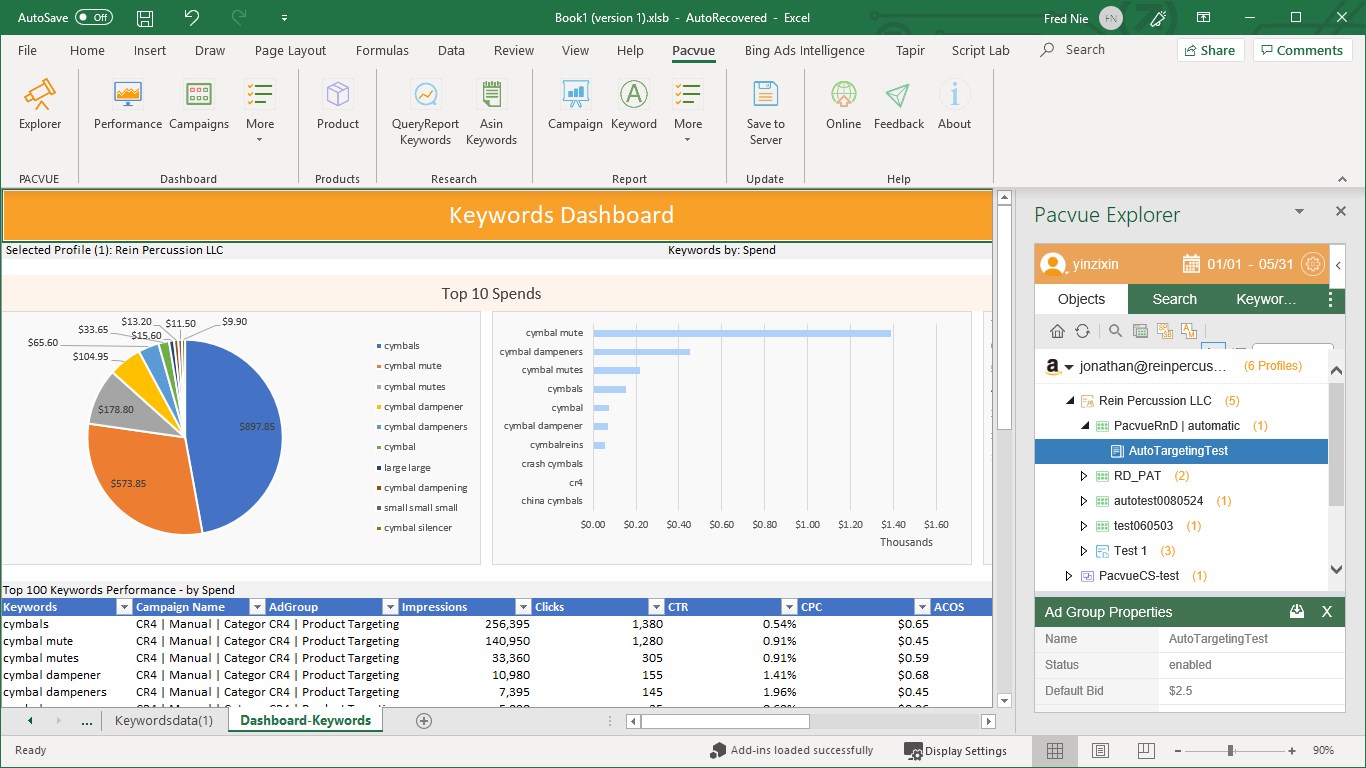This screenshot has width=1366, height=768.
Task: Undo the last action
Action: pyautogui.click(x=192, y=18)
